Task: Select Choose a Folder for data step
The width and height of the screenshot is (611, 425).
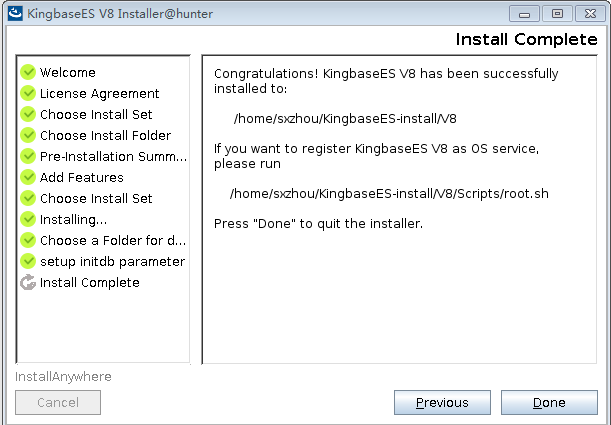Action: point(112,240)
